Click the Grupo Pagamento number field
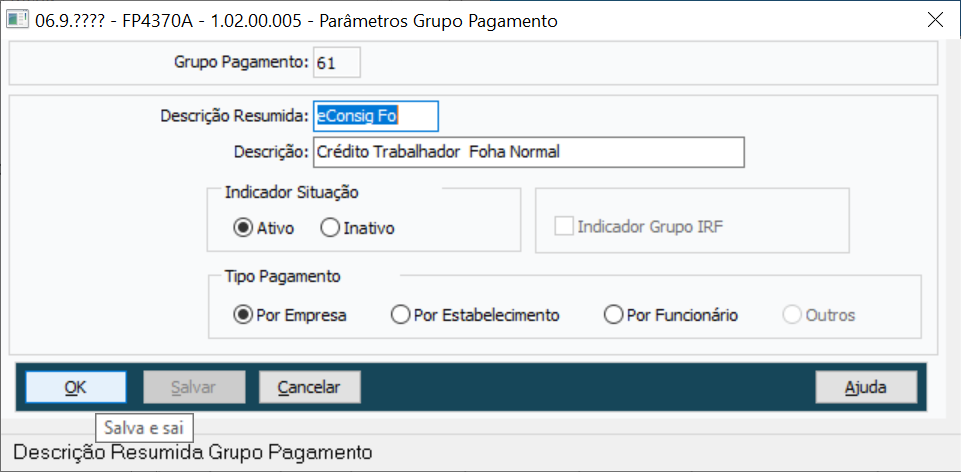 click(x=336, y=63)
